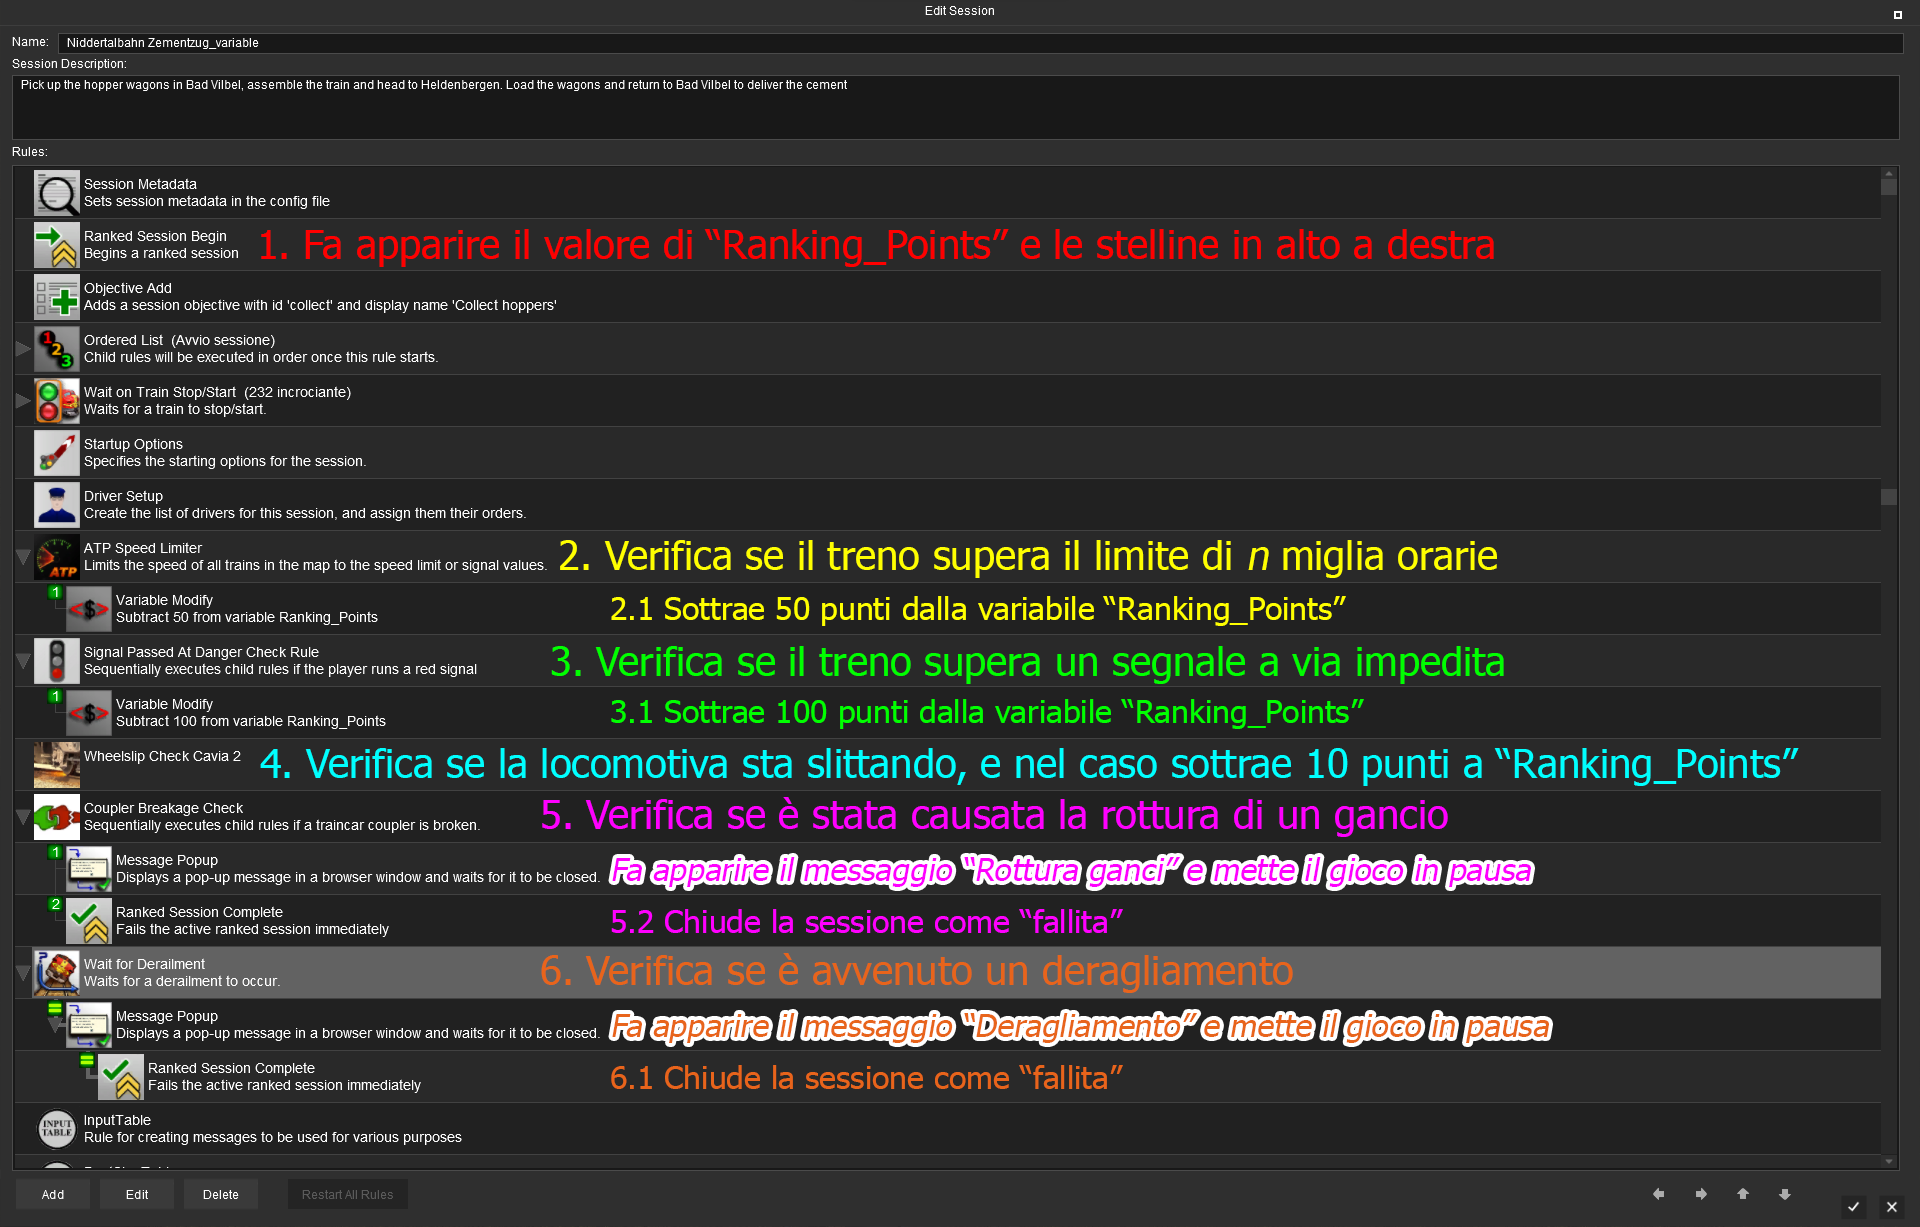
Task: Click Ranked Session Complete icon under Derailment
Action: tap(120, 1077)
